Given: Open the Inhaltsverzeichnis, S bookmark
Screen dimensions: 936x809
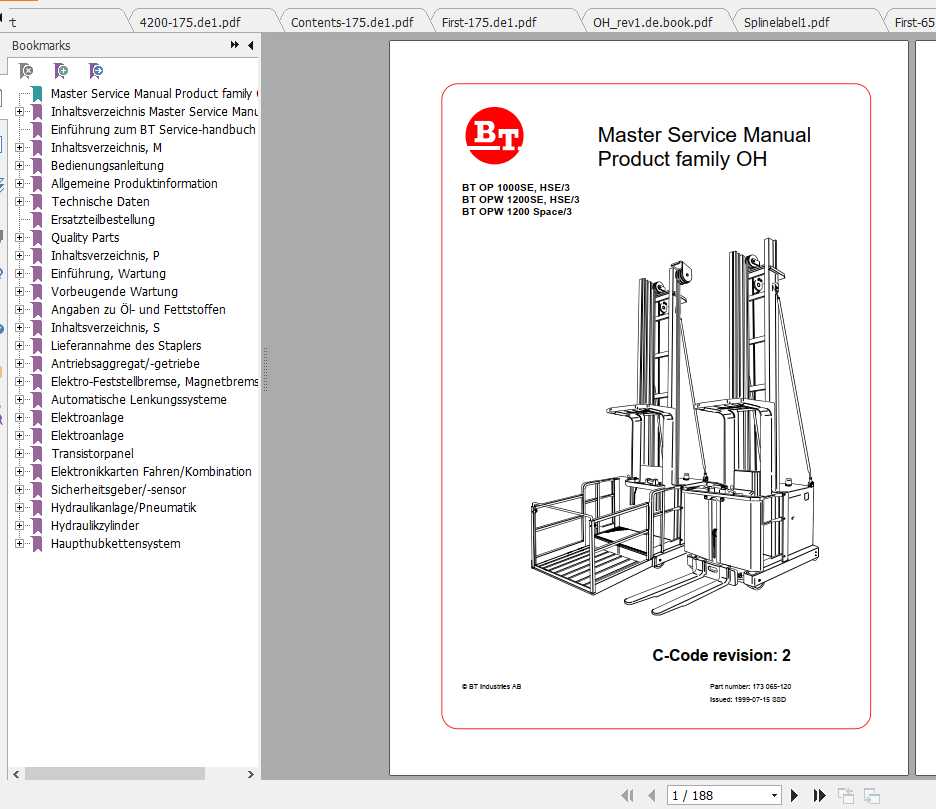Looking at the screenshot, I should pos(105,327).
